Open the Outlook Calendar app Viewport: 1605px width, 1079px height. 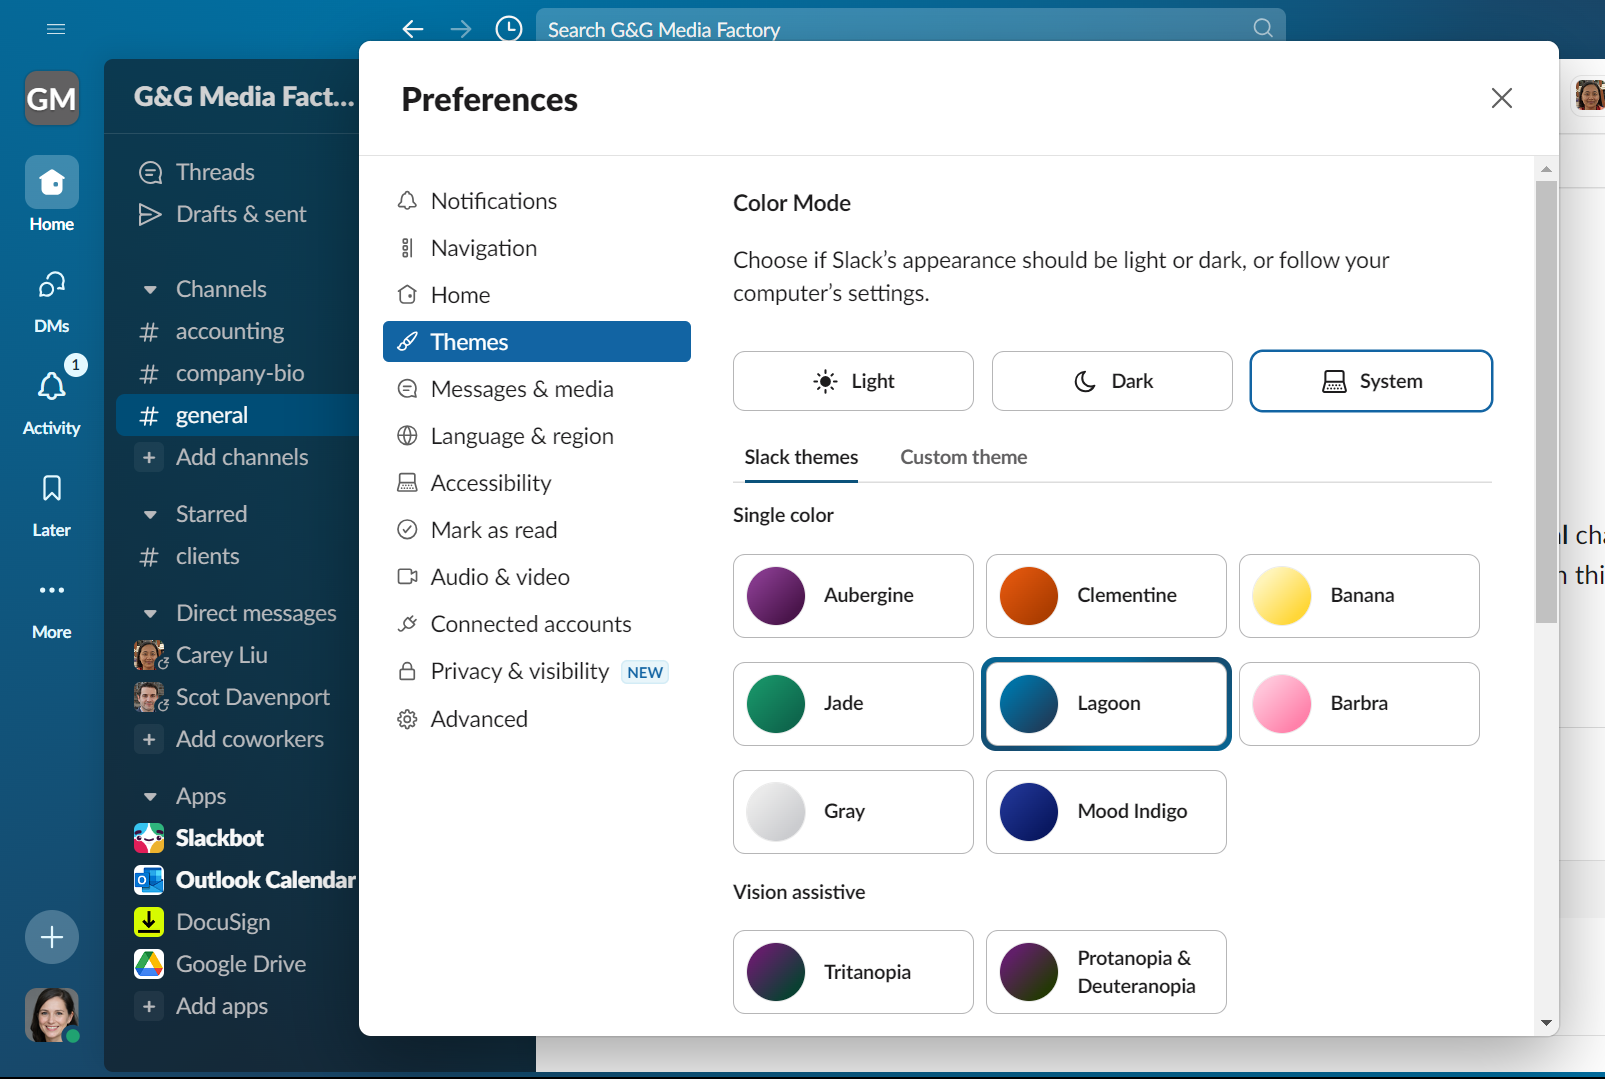265,879
